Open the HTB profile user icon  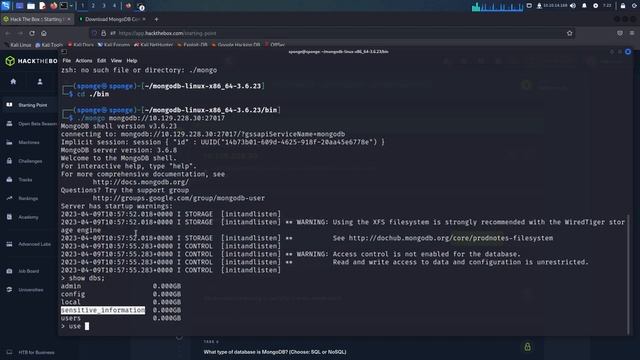click(40, 82)
